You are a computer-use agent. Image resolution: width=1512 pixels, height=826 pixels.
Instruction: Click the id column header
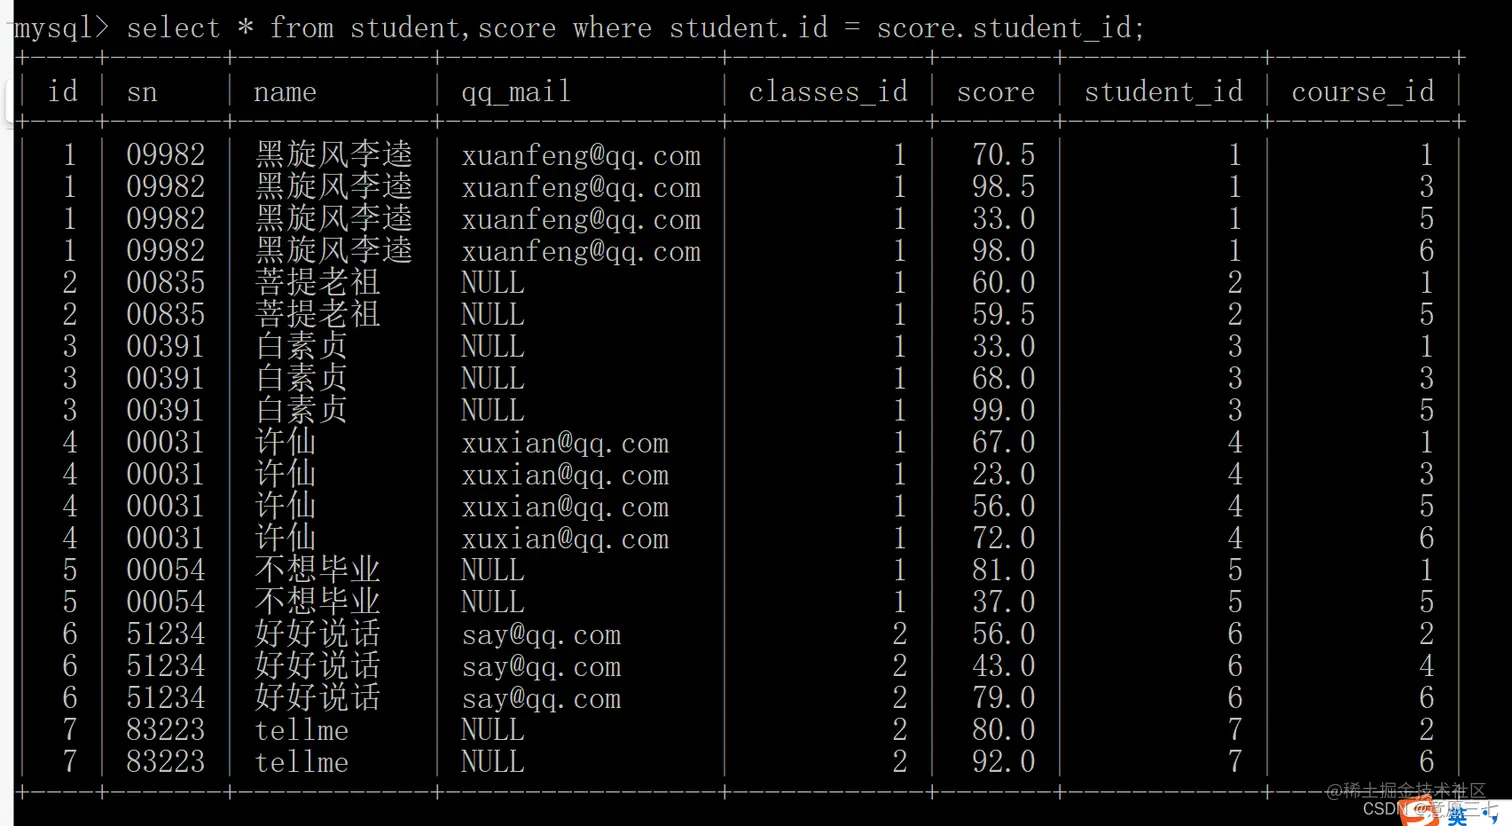pos(62,91)
